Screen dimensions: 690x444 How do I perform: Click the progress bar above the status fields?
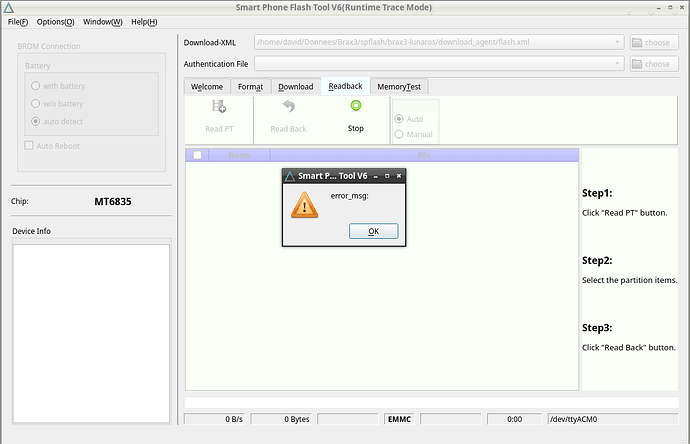(x=431, y=402)
